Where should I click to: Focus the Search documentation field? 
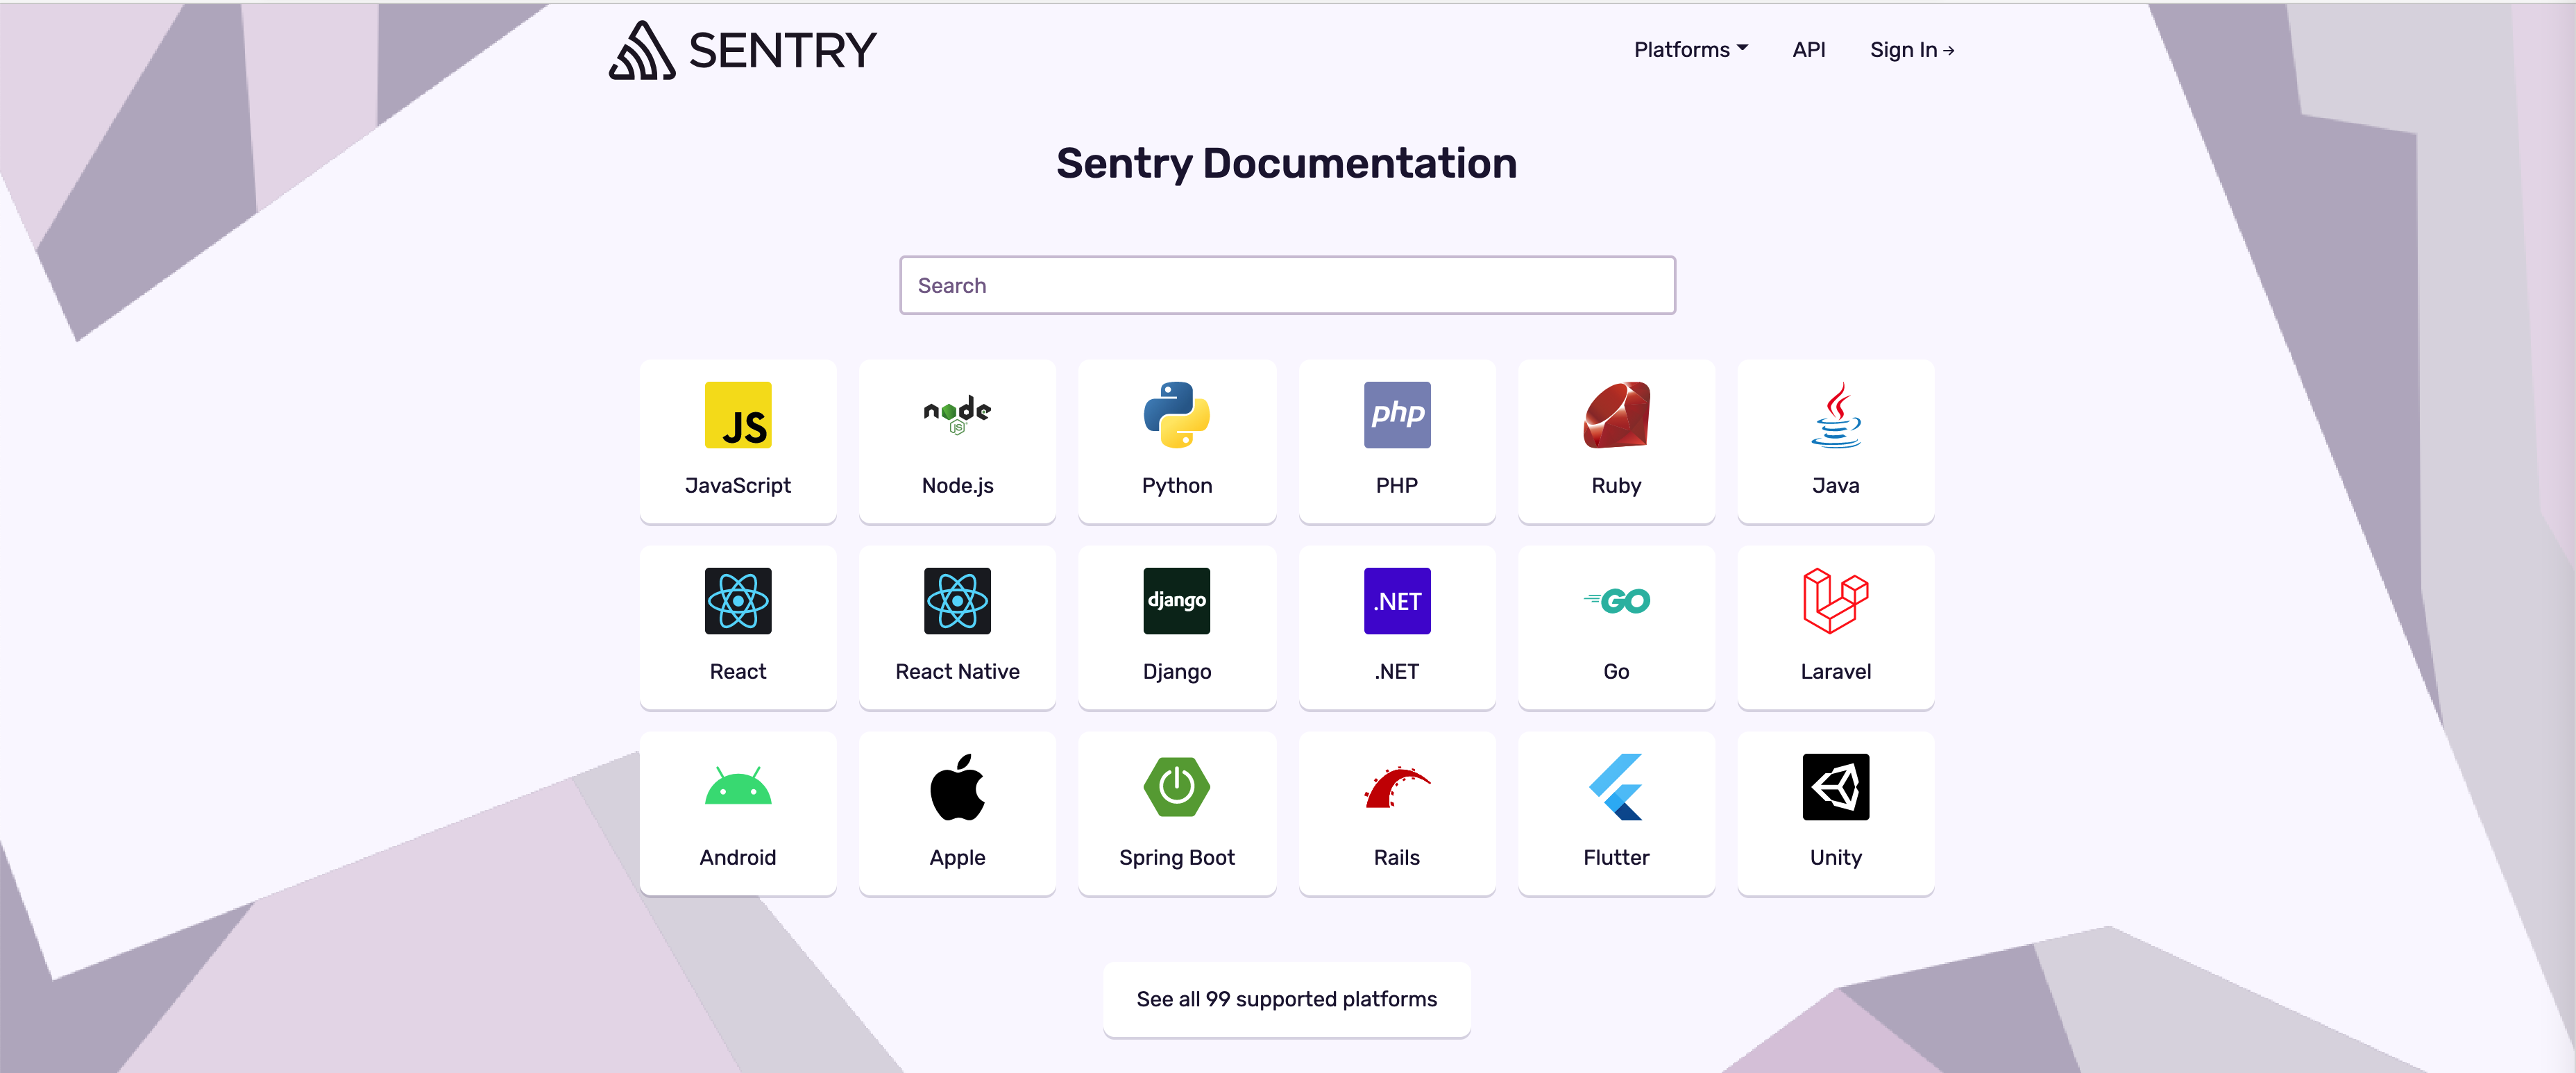pos(1287,286)
